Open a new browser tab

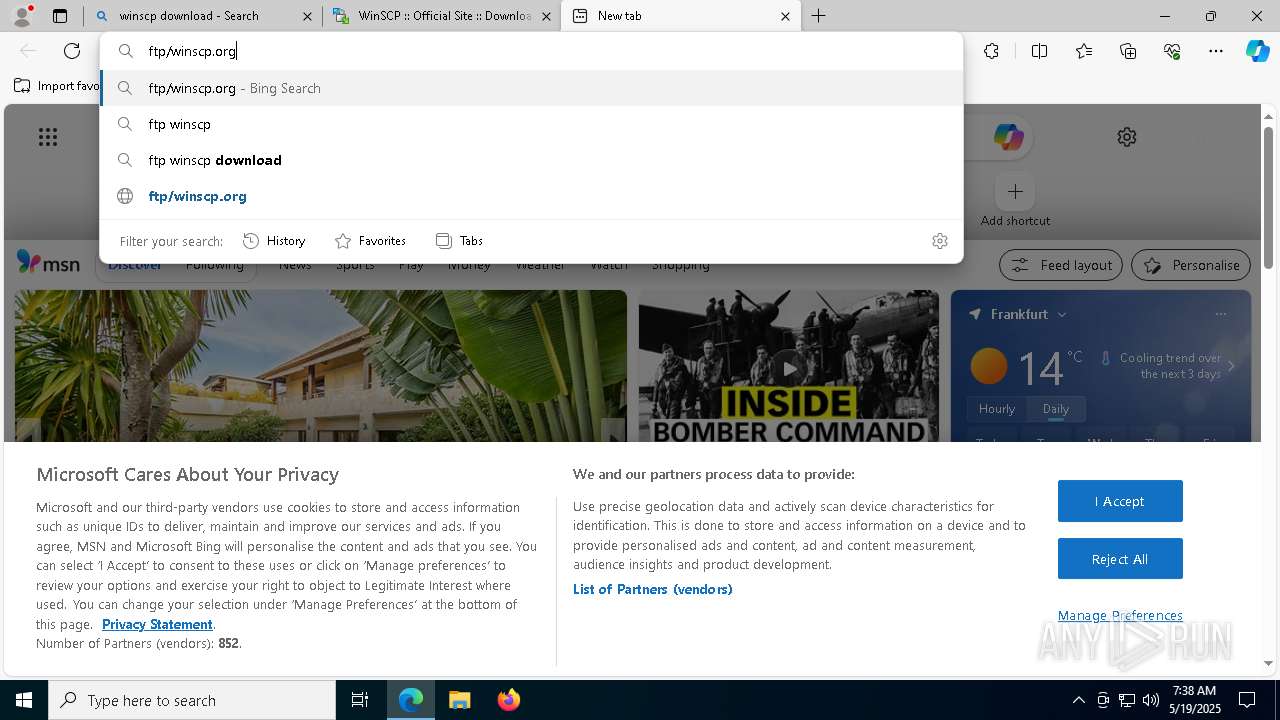click(818, 16)
